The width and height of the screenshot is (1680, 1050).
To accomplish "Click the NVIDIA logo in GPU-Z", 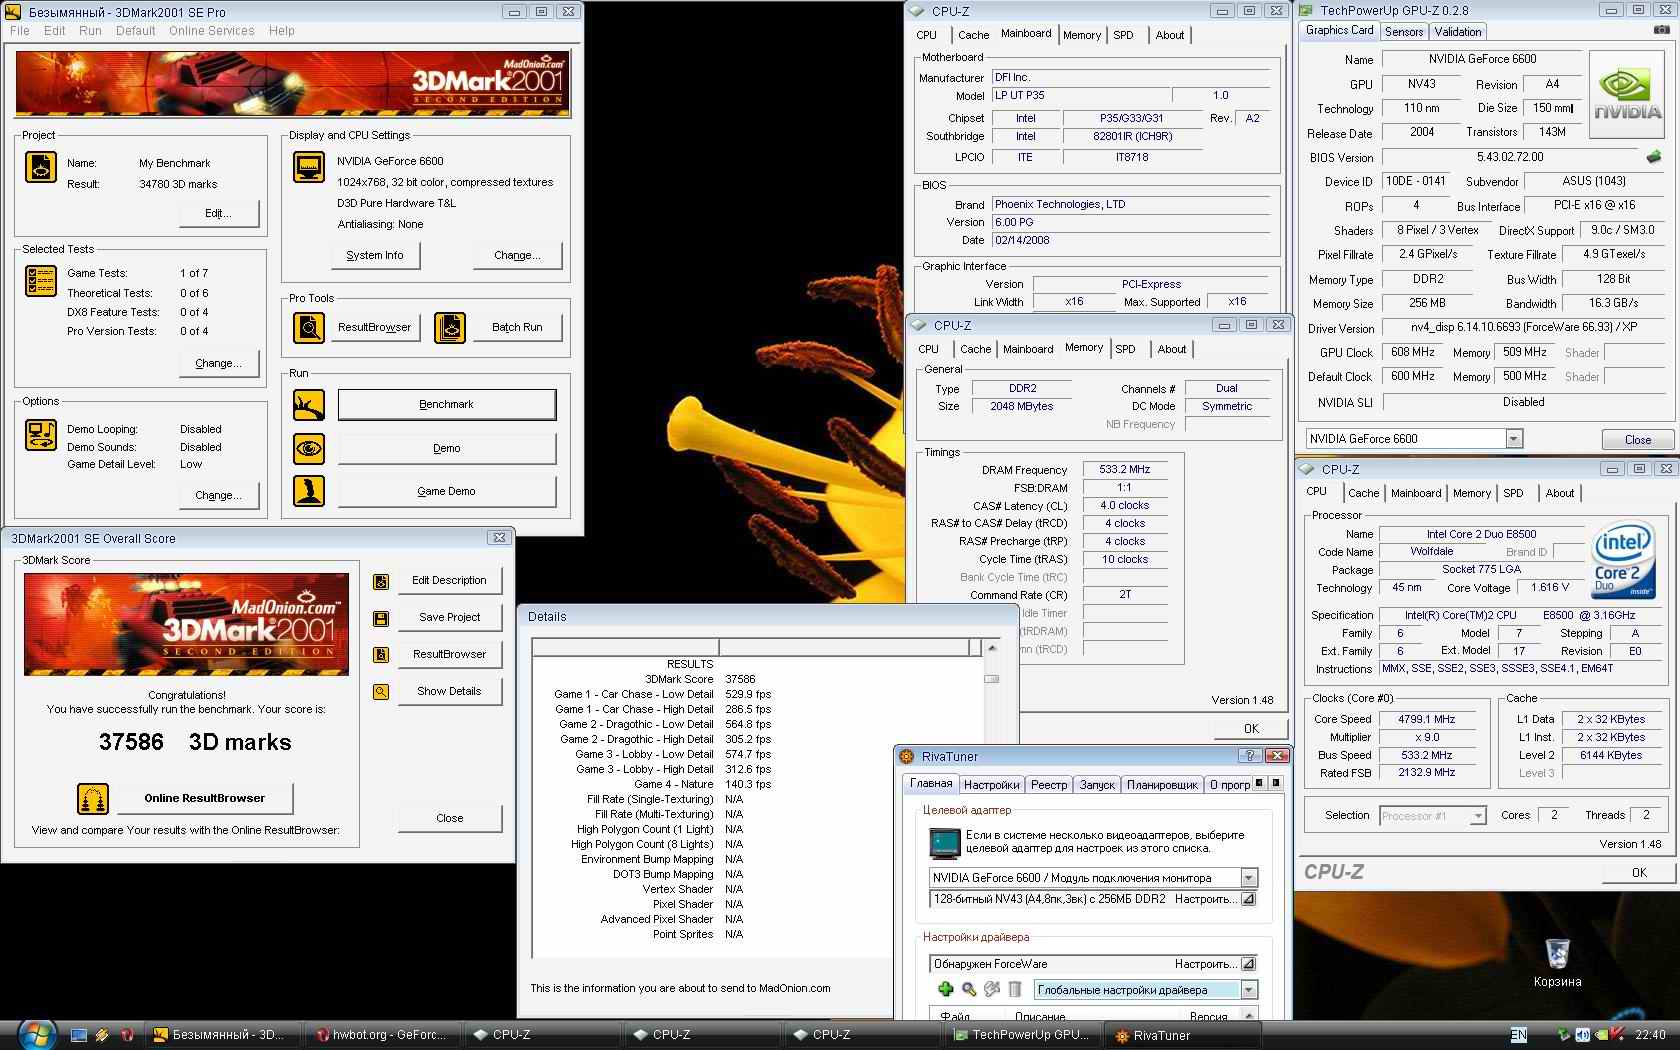I will pyautogui.click(x=1628, y=94).
